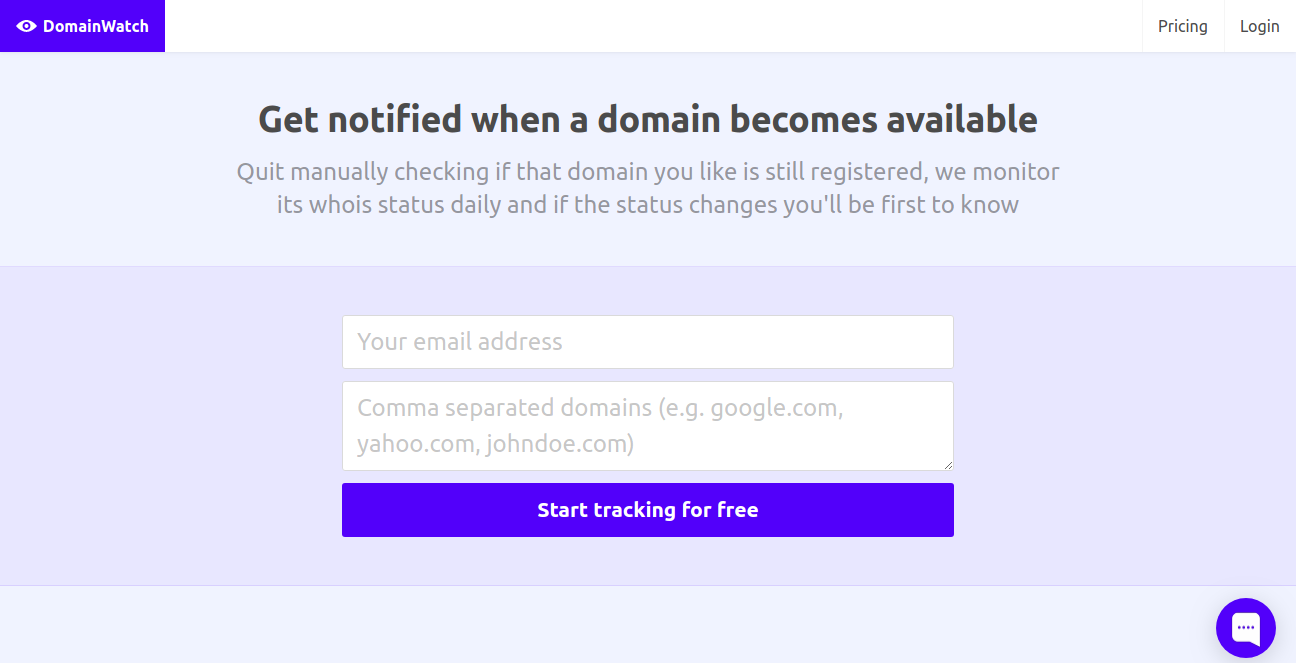The height and width of the screenshot is (663, 1296).
Task: Click the subheading line starting 'its whois status'
Action: 647,205
